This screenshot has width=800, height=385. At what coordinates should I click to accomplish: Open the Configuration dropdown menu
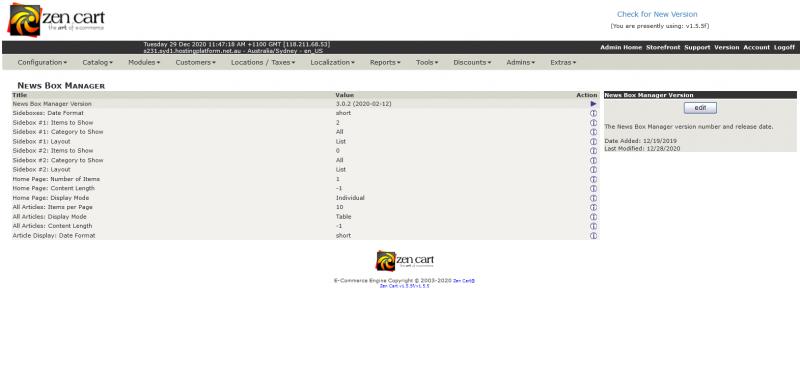(42, 62)
